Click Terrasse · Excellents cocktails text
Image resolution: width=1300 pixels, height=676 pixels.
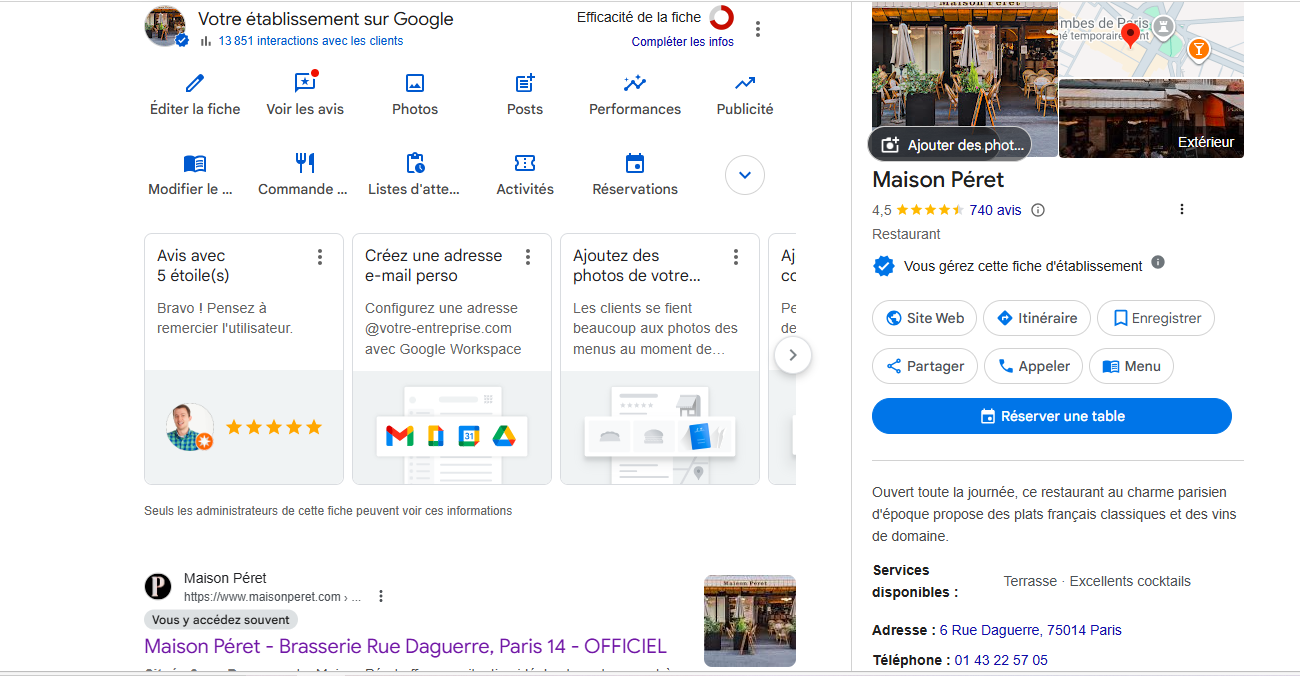(1097, 581)
